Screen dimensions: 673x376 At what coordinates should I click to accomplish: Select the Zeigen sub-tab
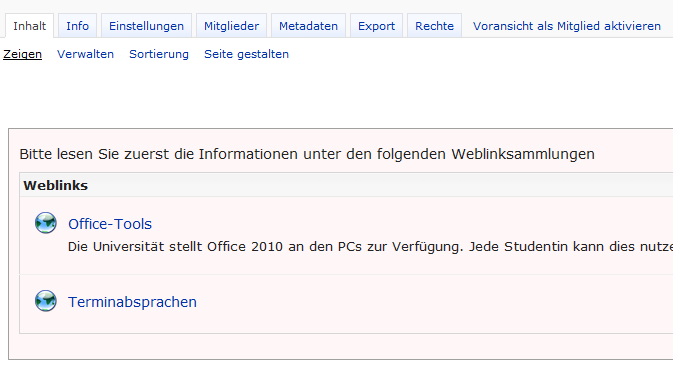pos(22,54)
